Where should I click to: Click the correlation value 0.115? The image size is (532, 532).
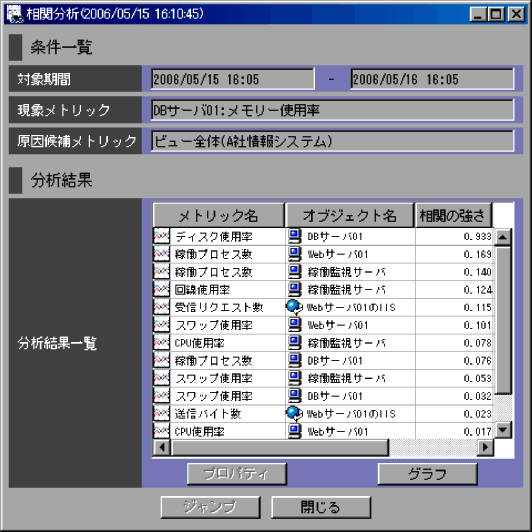pyautogui.click(x=477, y=307)
